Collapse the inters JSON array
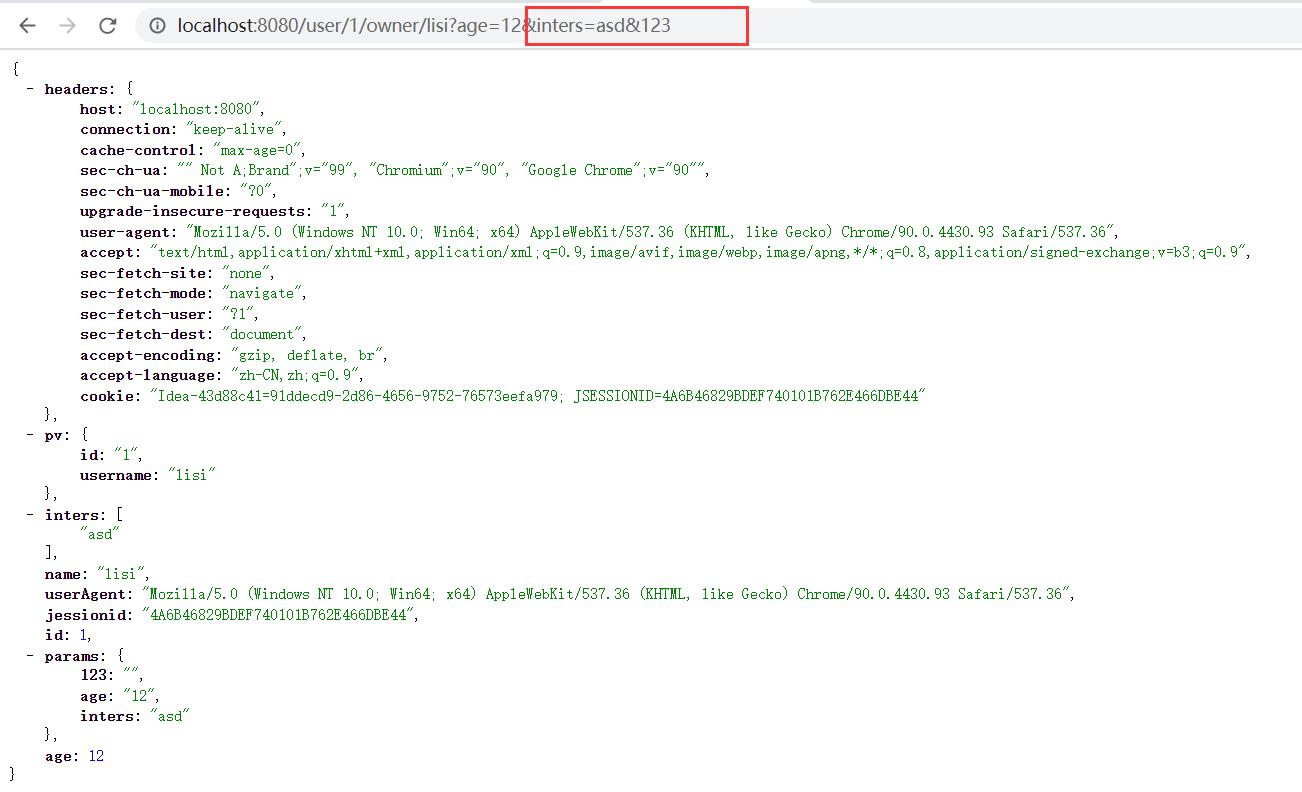Screen dimensions: 1302x792 click(x=30, y=515)
